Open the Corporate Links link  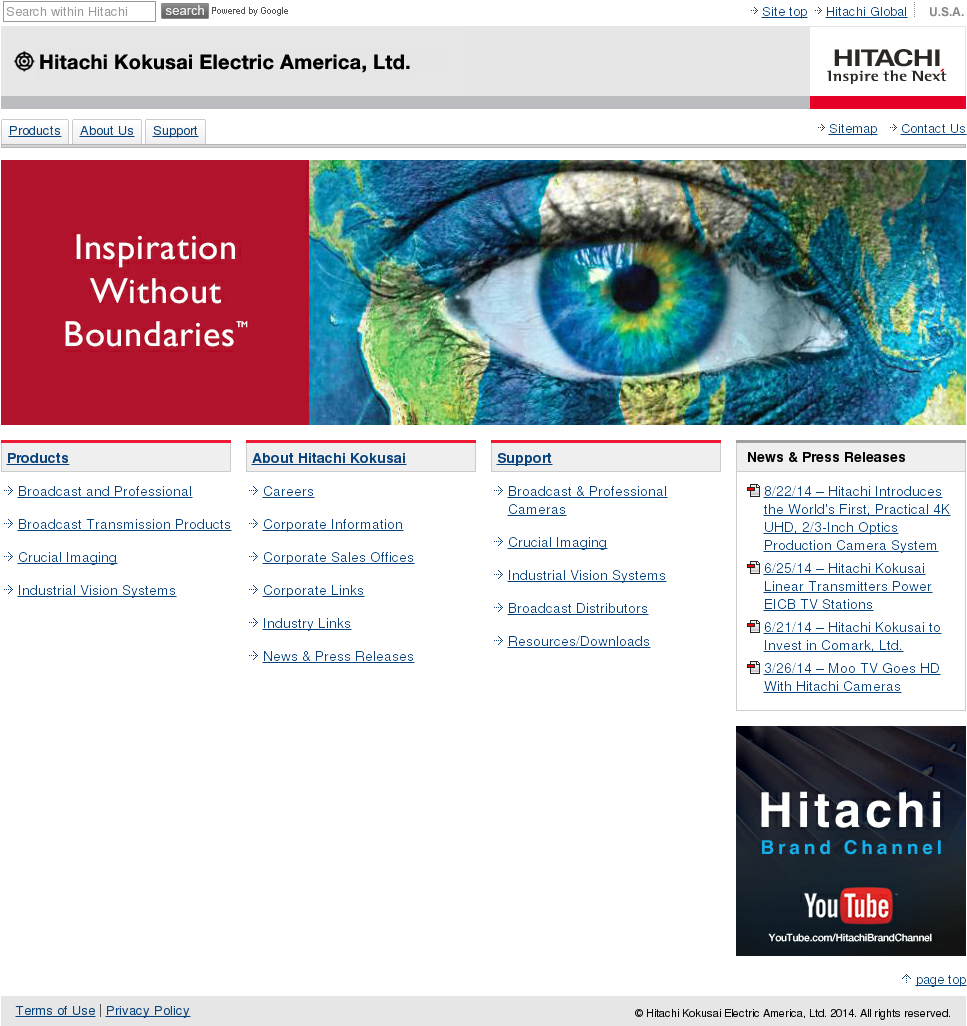313,590
